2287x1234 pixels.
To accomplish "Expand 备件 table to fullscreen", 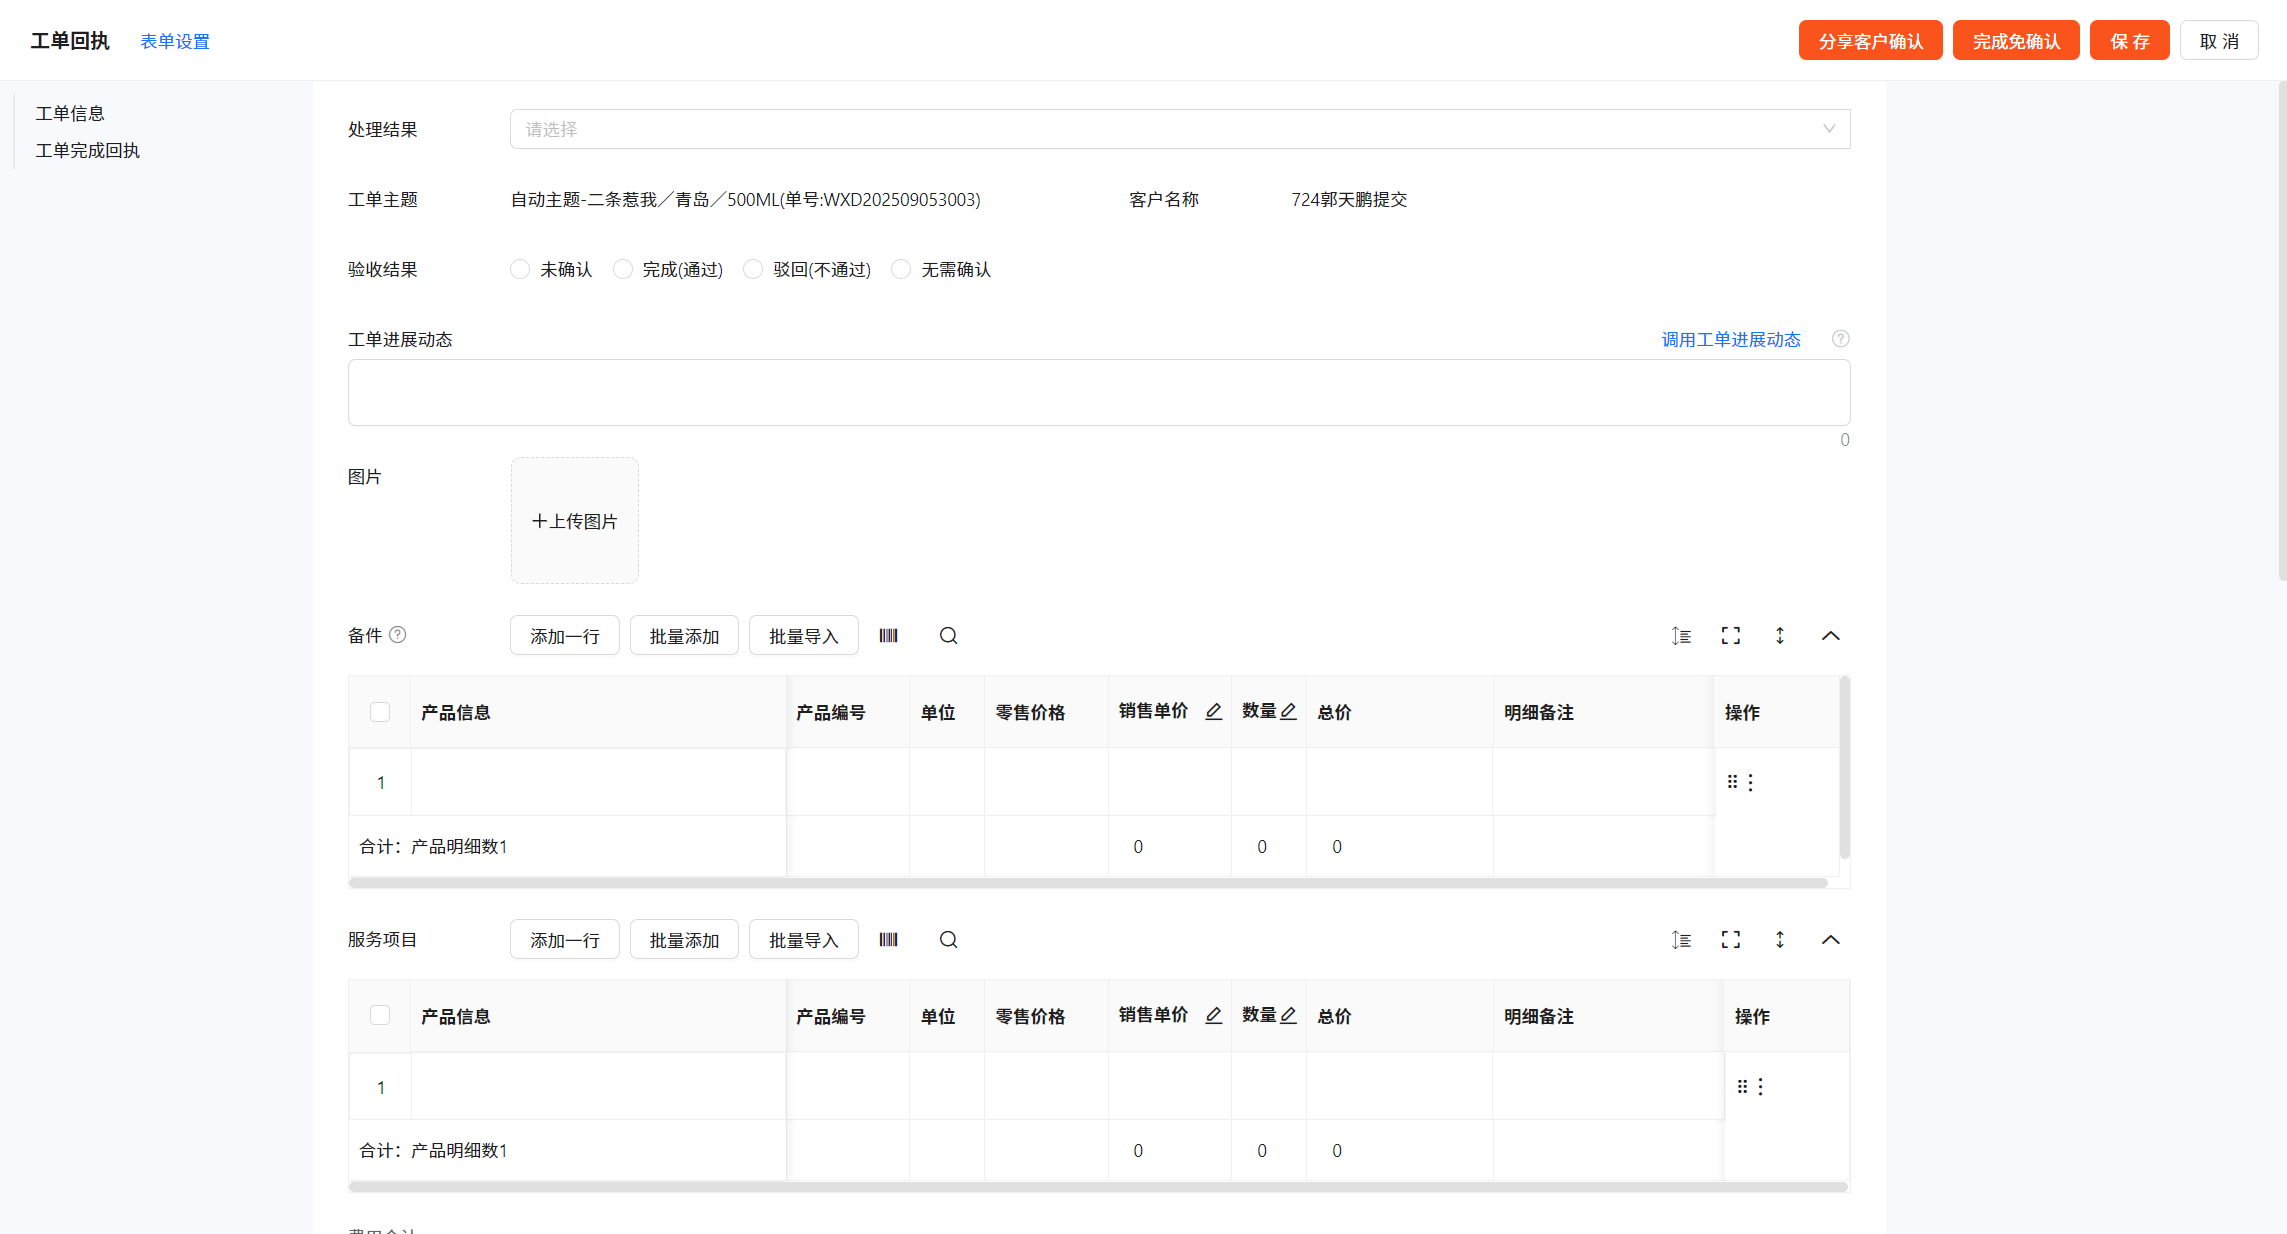I will pyautogui.click(x=1731, y=636).
